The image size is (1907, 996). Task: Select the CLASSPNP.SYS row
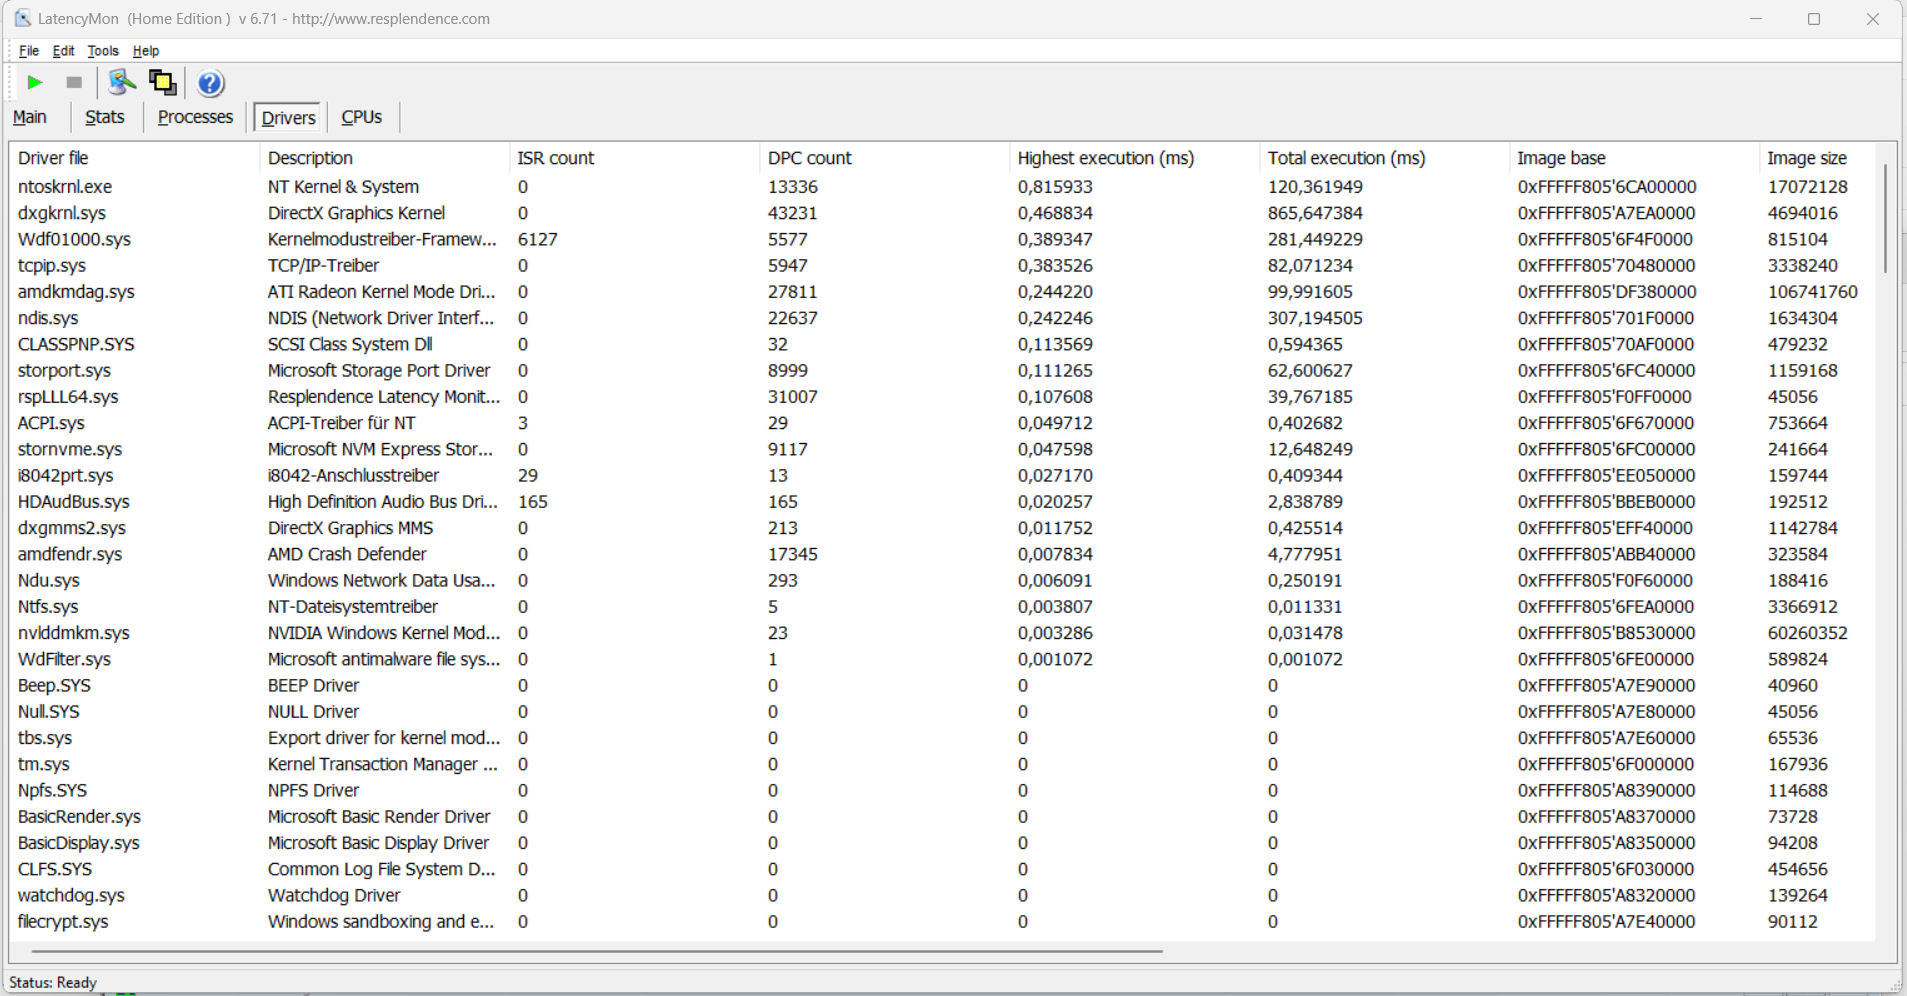942,344
